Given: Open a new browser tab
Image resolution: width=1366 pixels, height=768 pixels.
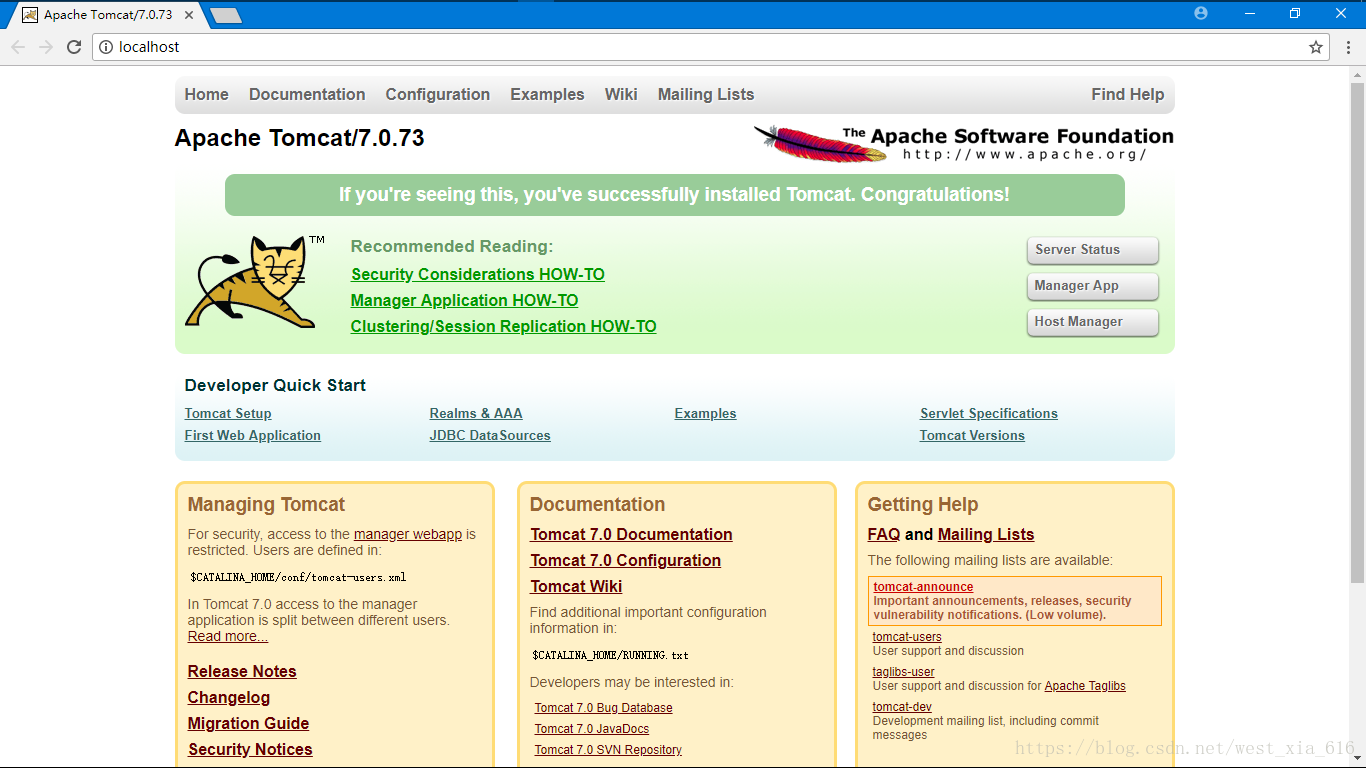Looking at the screenshot, I should 226,15.
